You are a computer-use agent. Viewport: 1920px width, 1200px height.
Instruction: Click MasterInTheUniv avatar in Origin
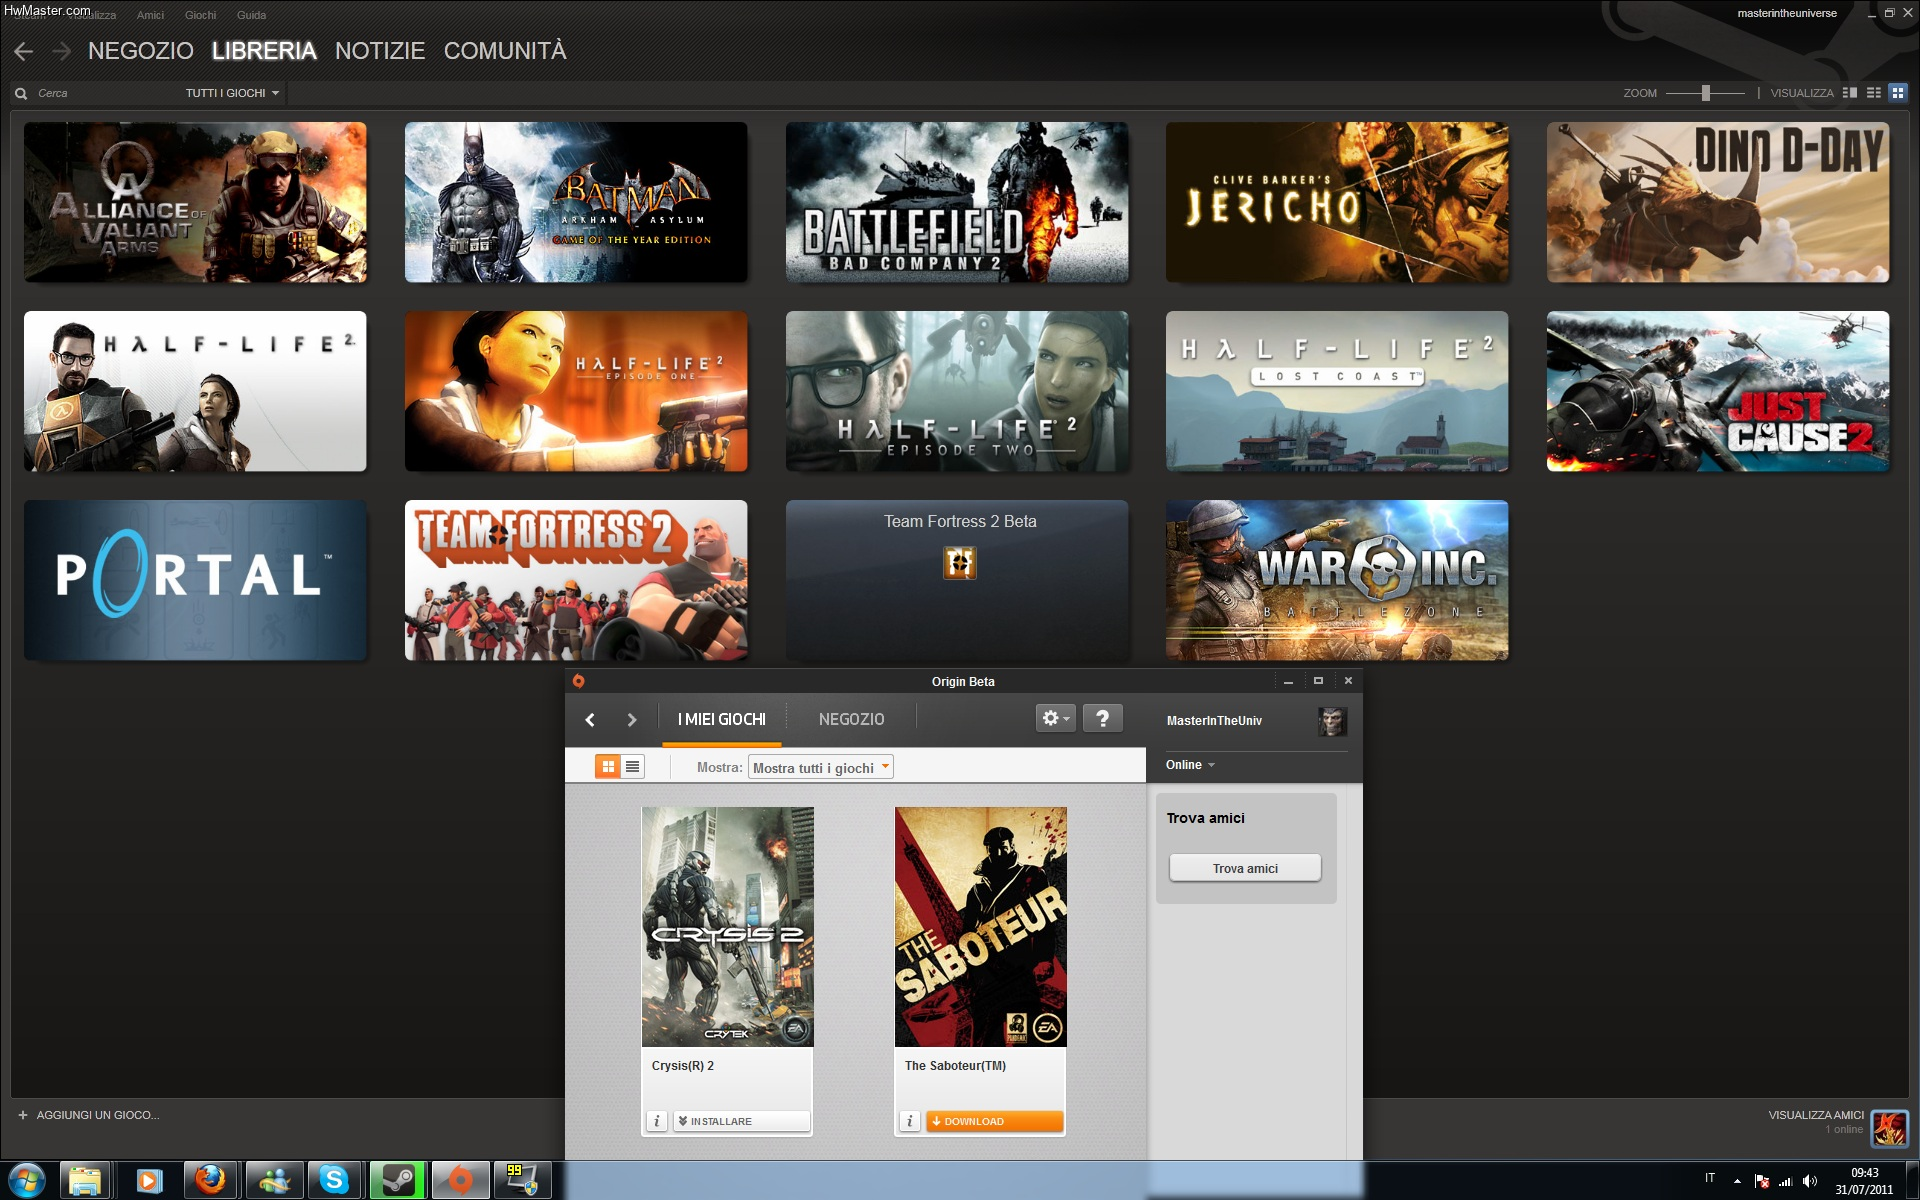[1332, 721]
